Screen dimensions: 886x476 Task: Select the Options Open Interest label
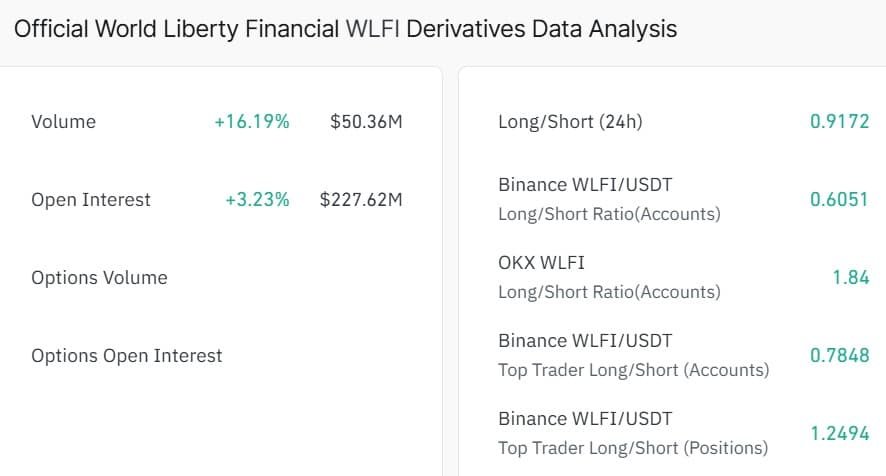[127, 356]
